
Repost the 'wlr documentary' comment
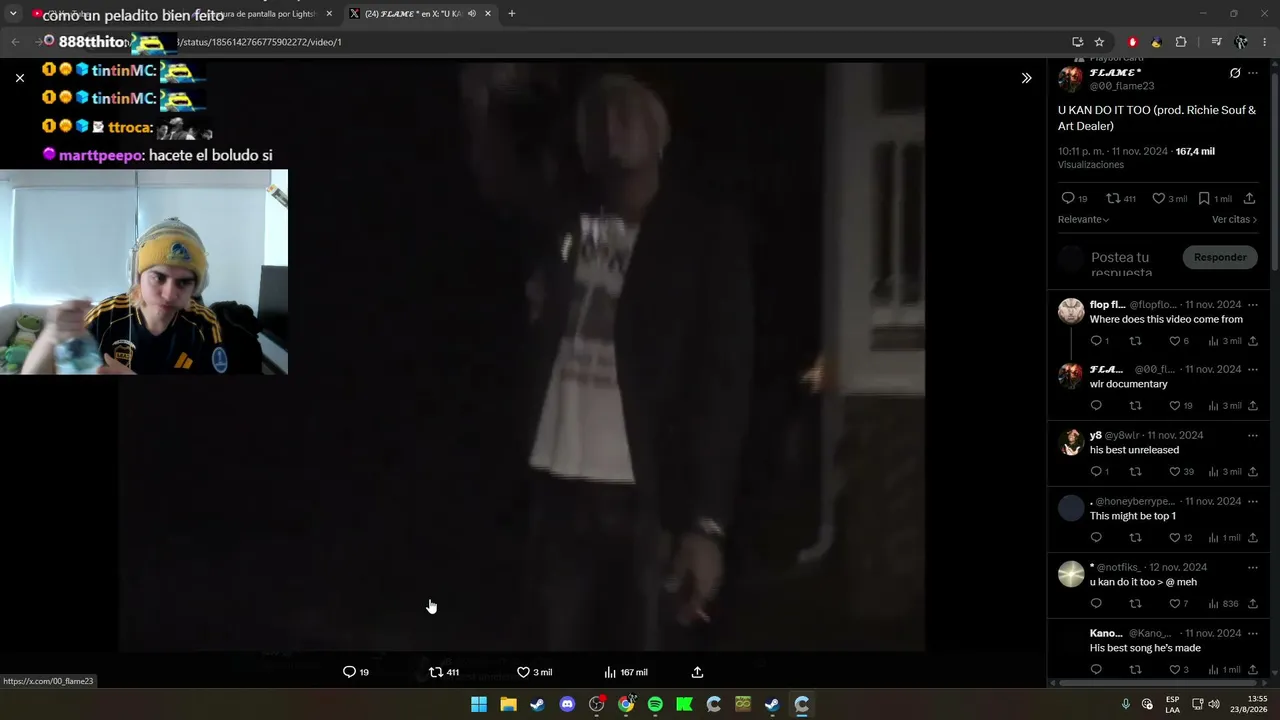[x=1135, y=405]
